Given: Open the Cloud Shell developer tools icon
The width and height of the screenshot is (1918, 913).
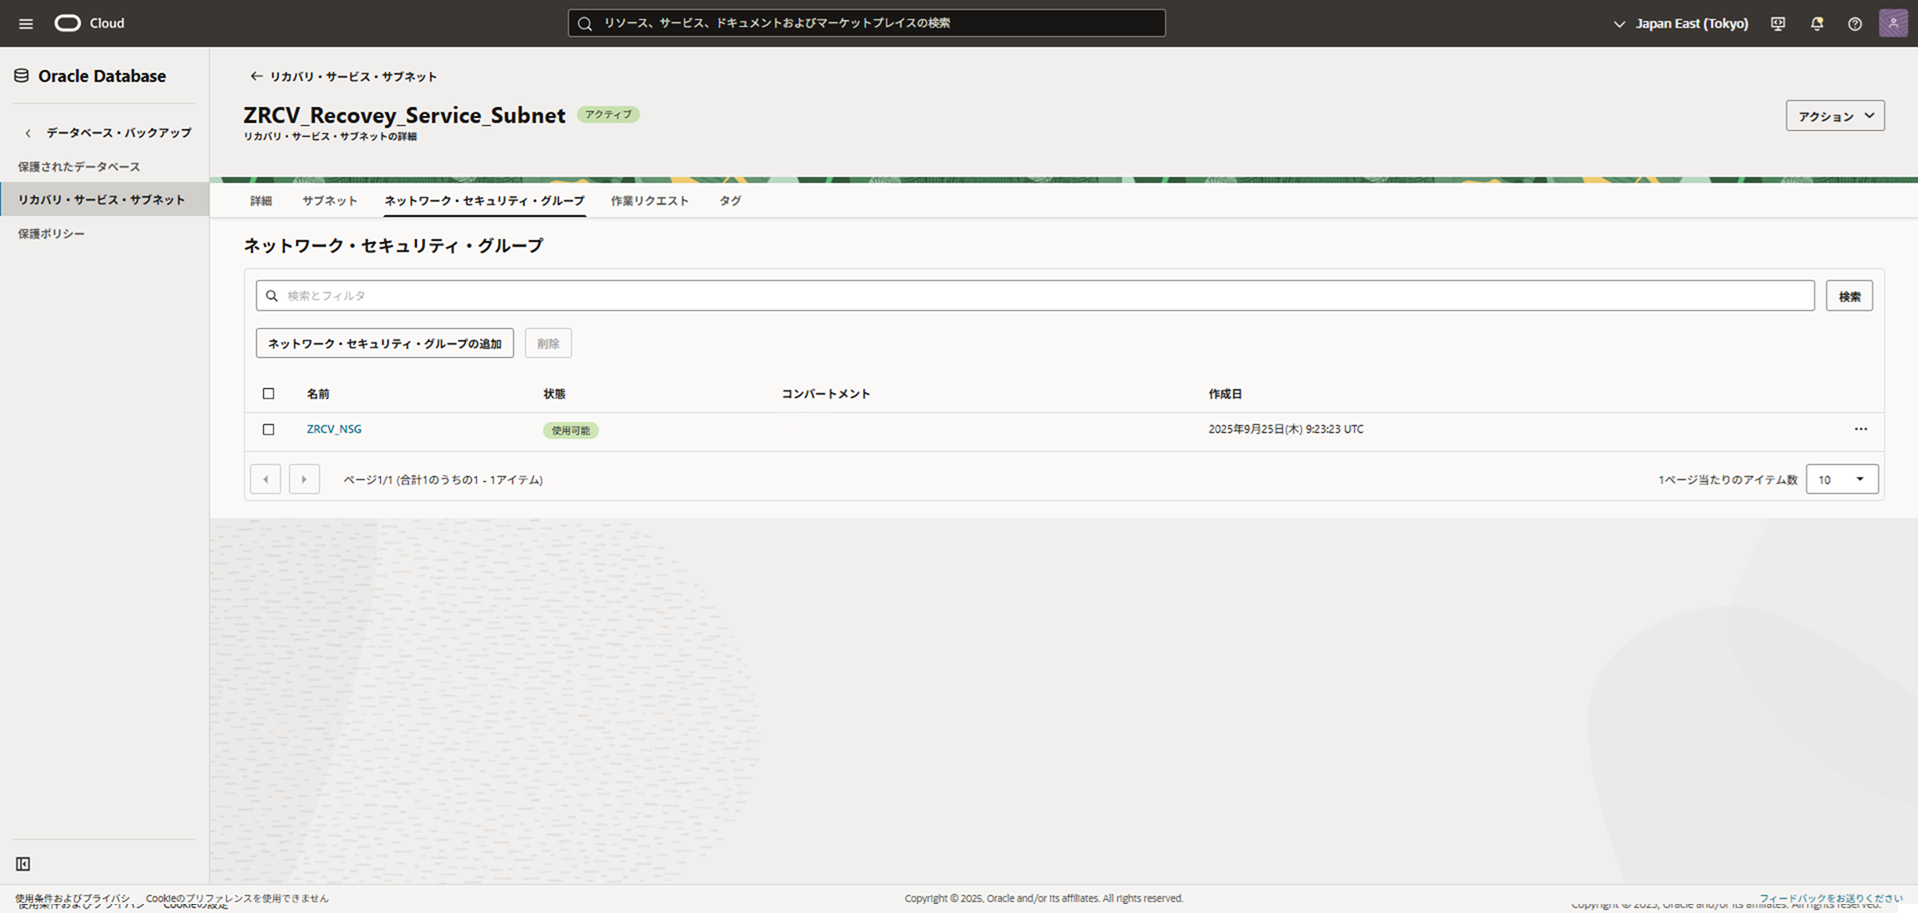Looking at the screenshot, I should tap(1778, 23).
